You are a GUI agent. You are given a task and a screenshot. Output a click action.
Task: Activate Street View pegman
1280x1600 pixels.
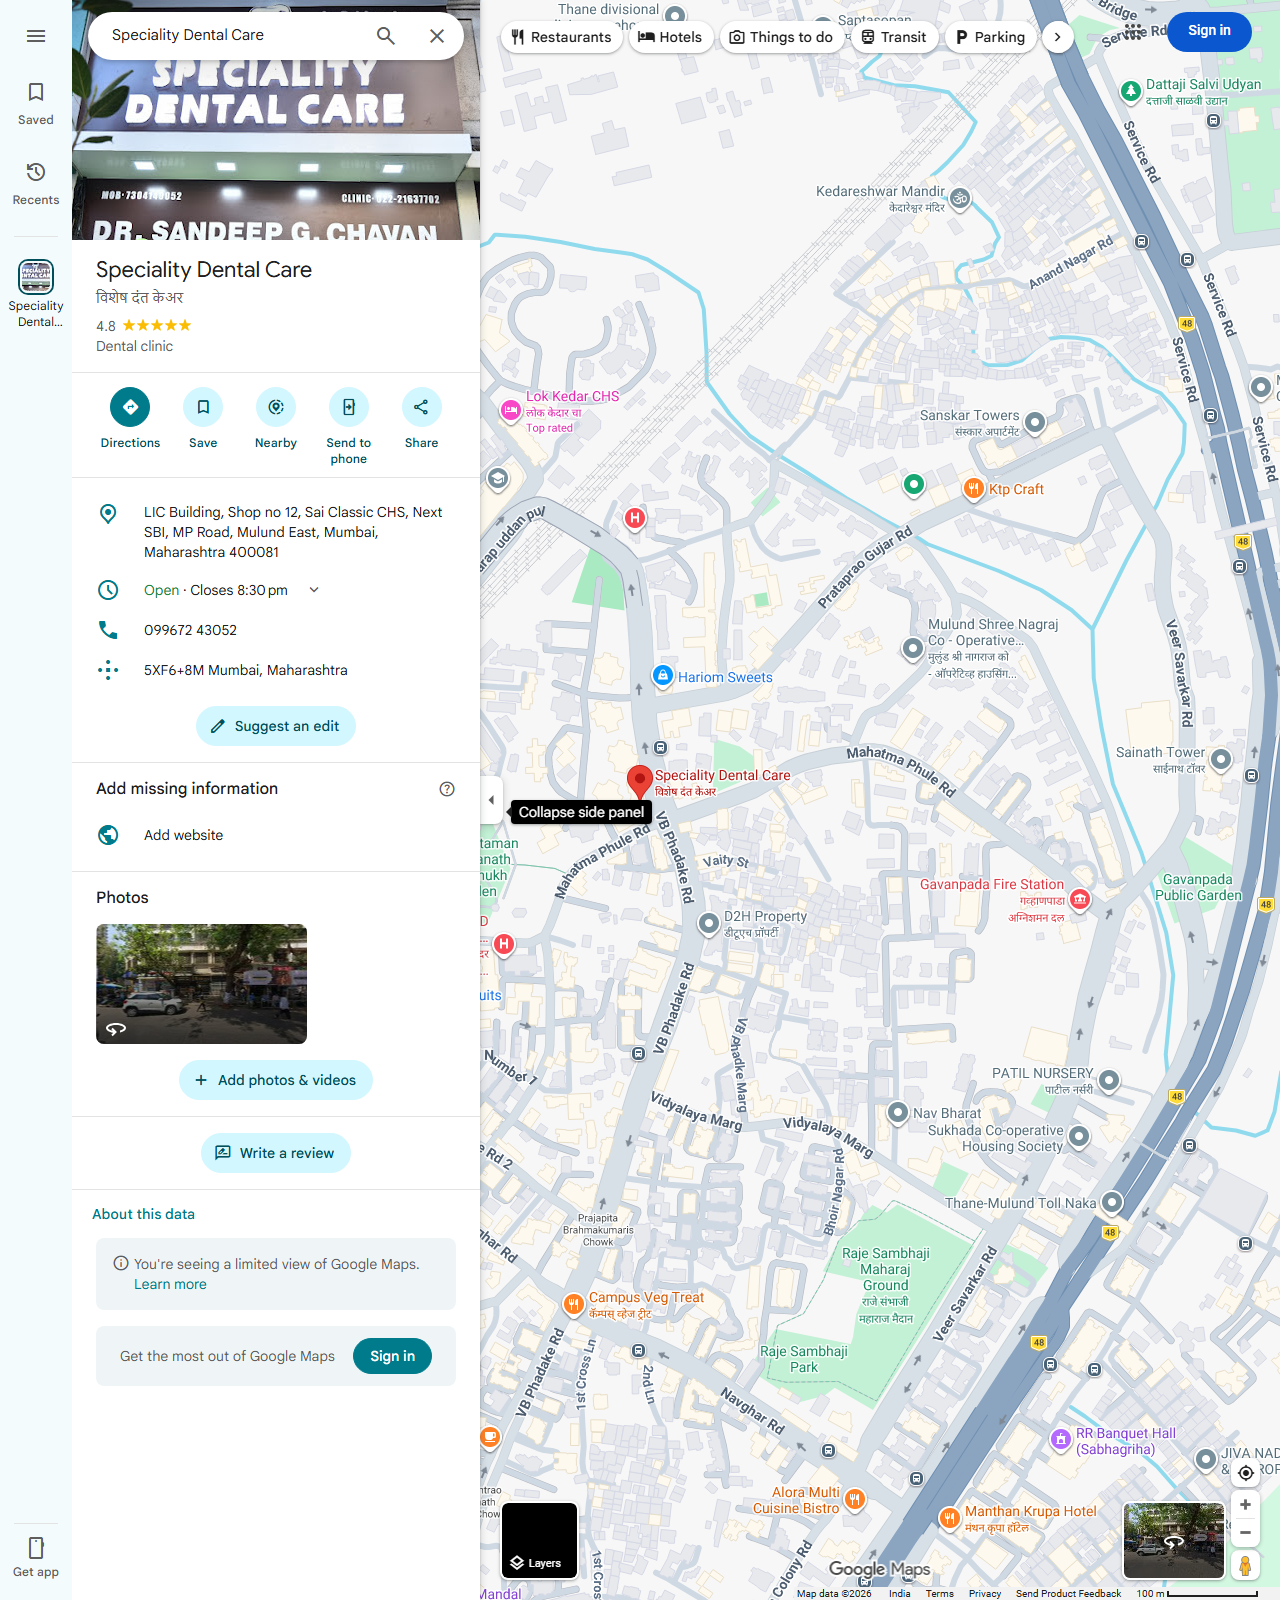[1245, 1565]
